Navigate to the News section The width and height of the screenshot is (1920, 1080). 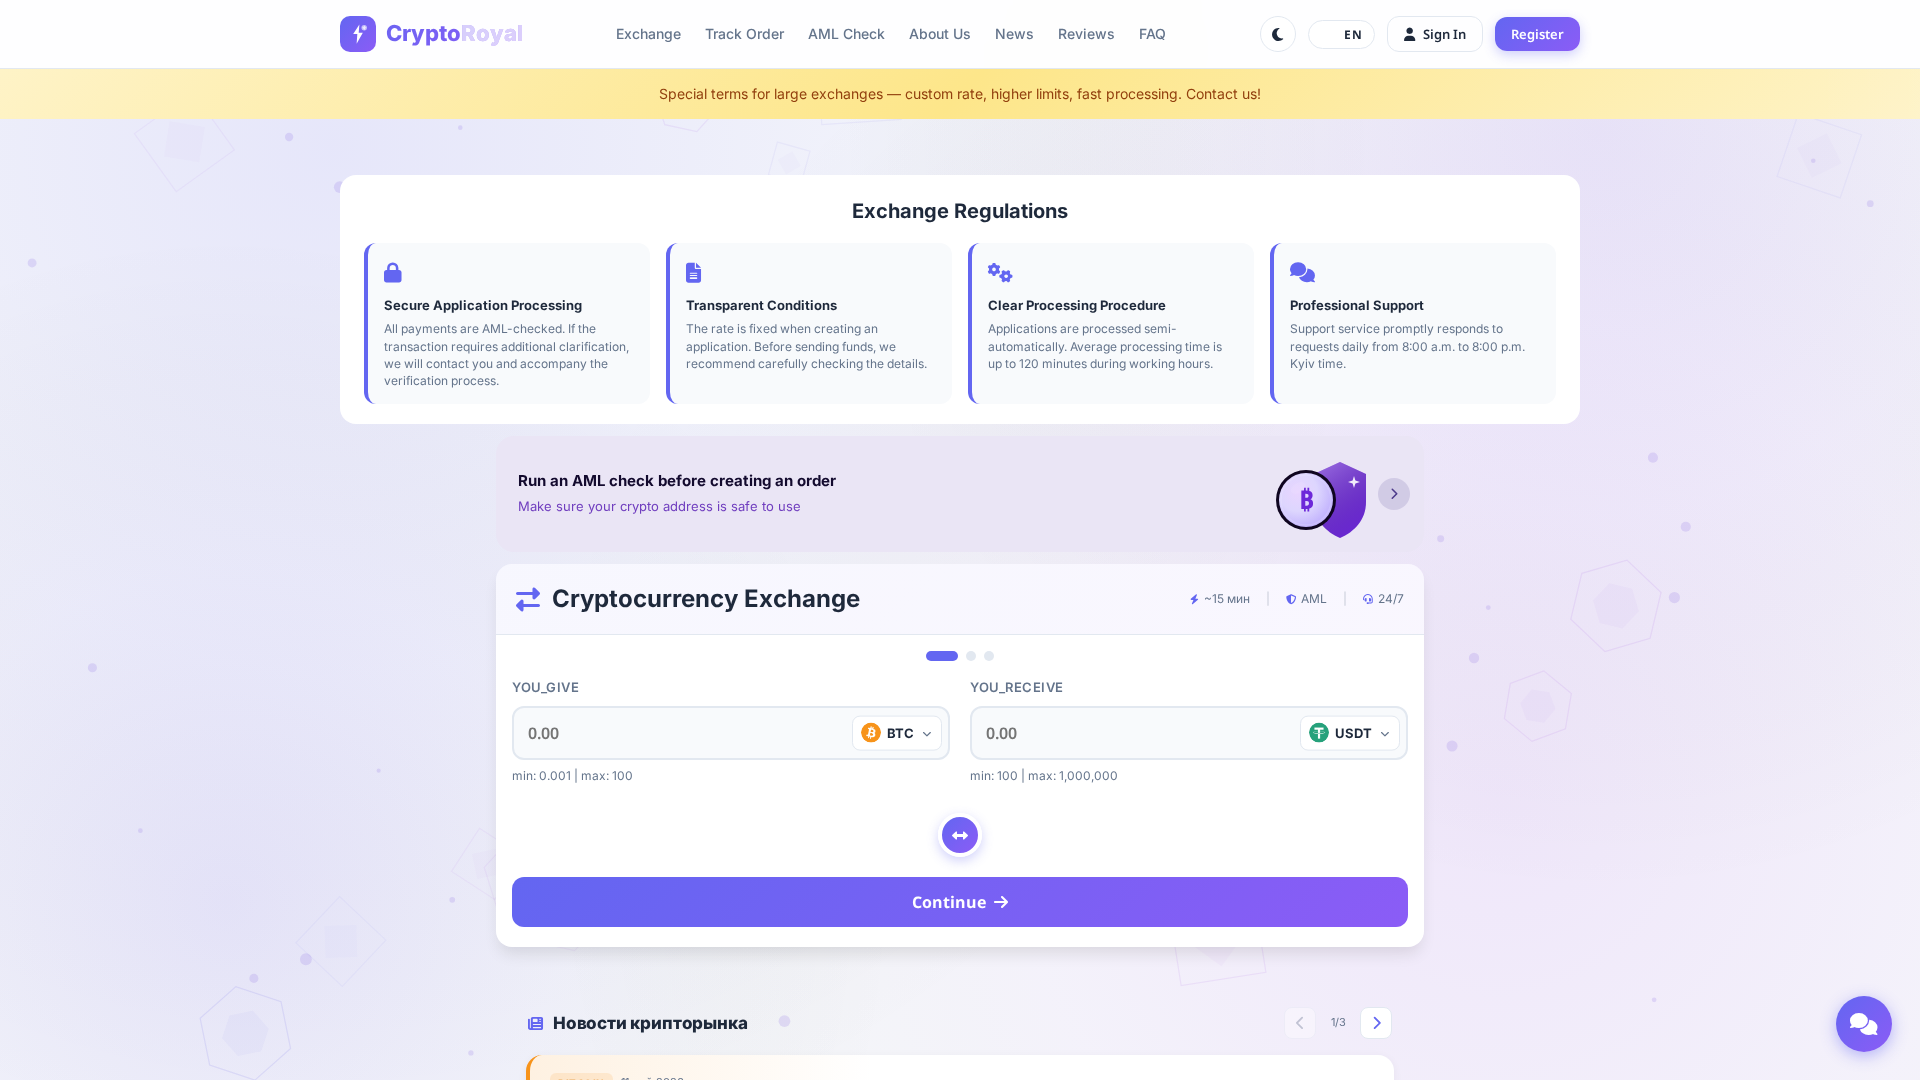click(1014, 34)
